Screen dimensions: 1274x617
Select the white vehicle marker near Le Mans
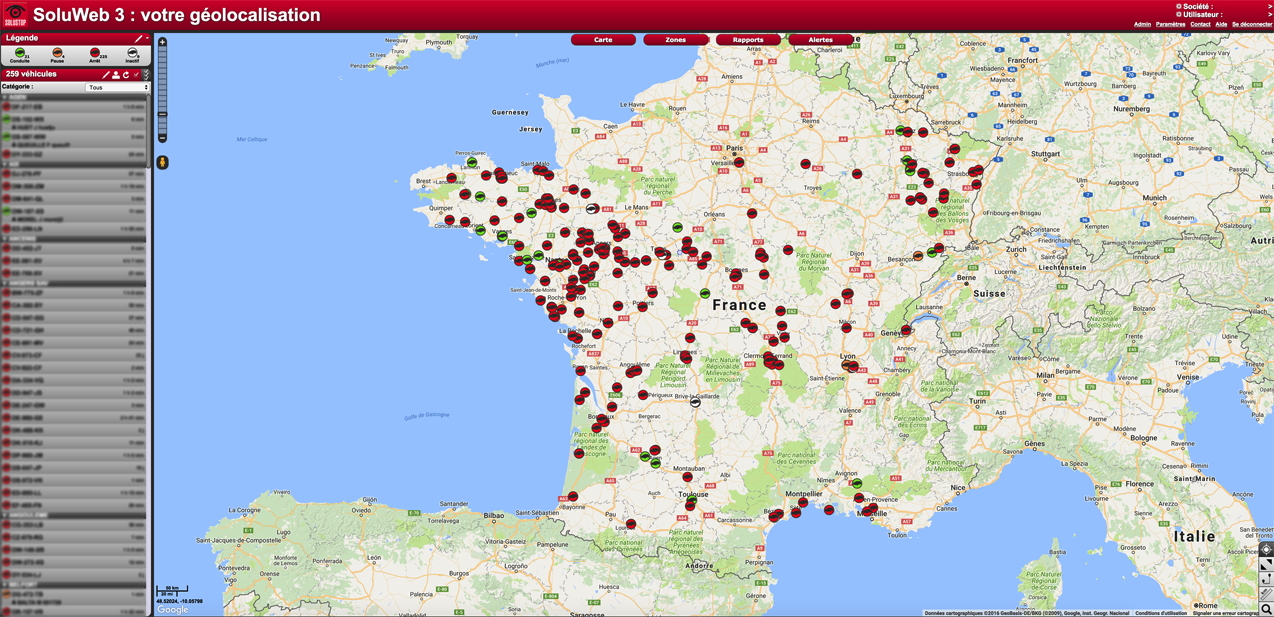(591, 209)
